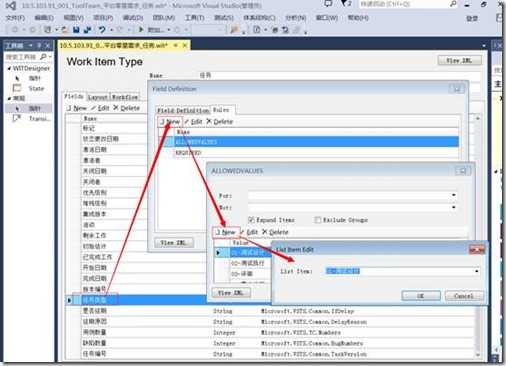This screenshot has height=366, width=506.
Task: Click the blue Save disk icon
Action: 76,30
